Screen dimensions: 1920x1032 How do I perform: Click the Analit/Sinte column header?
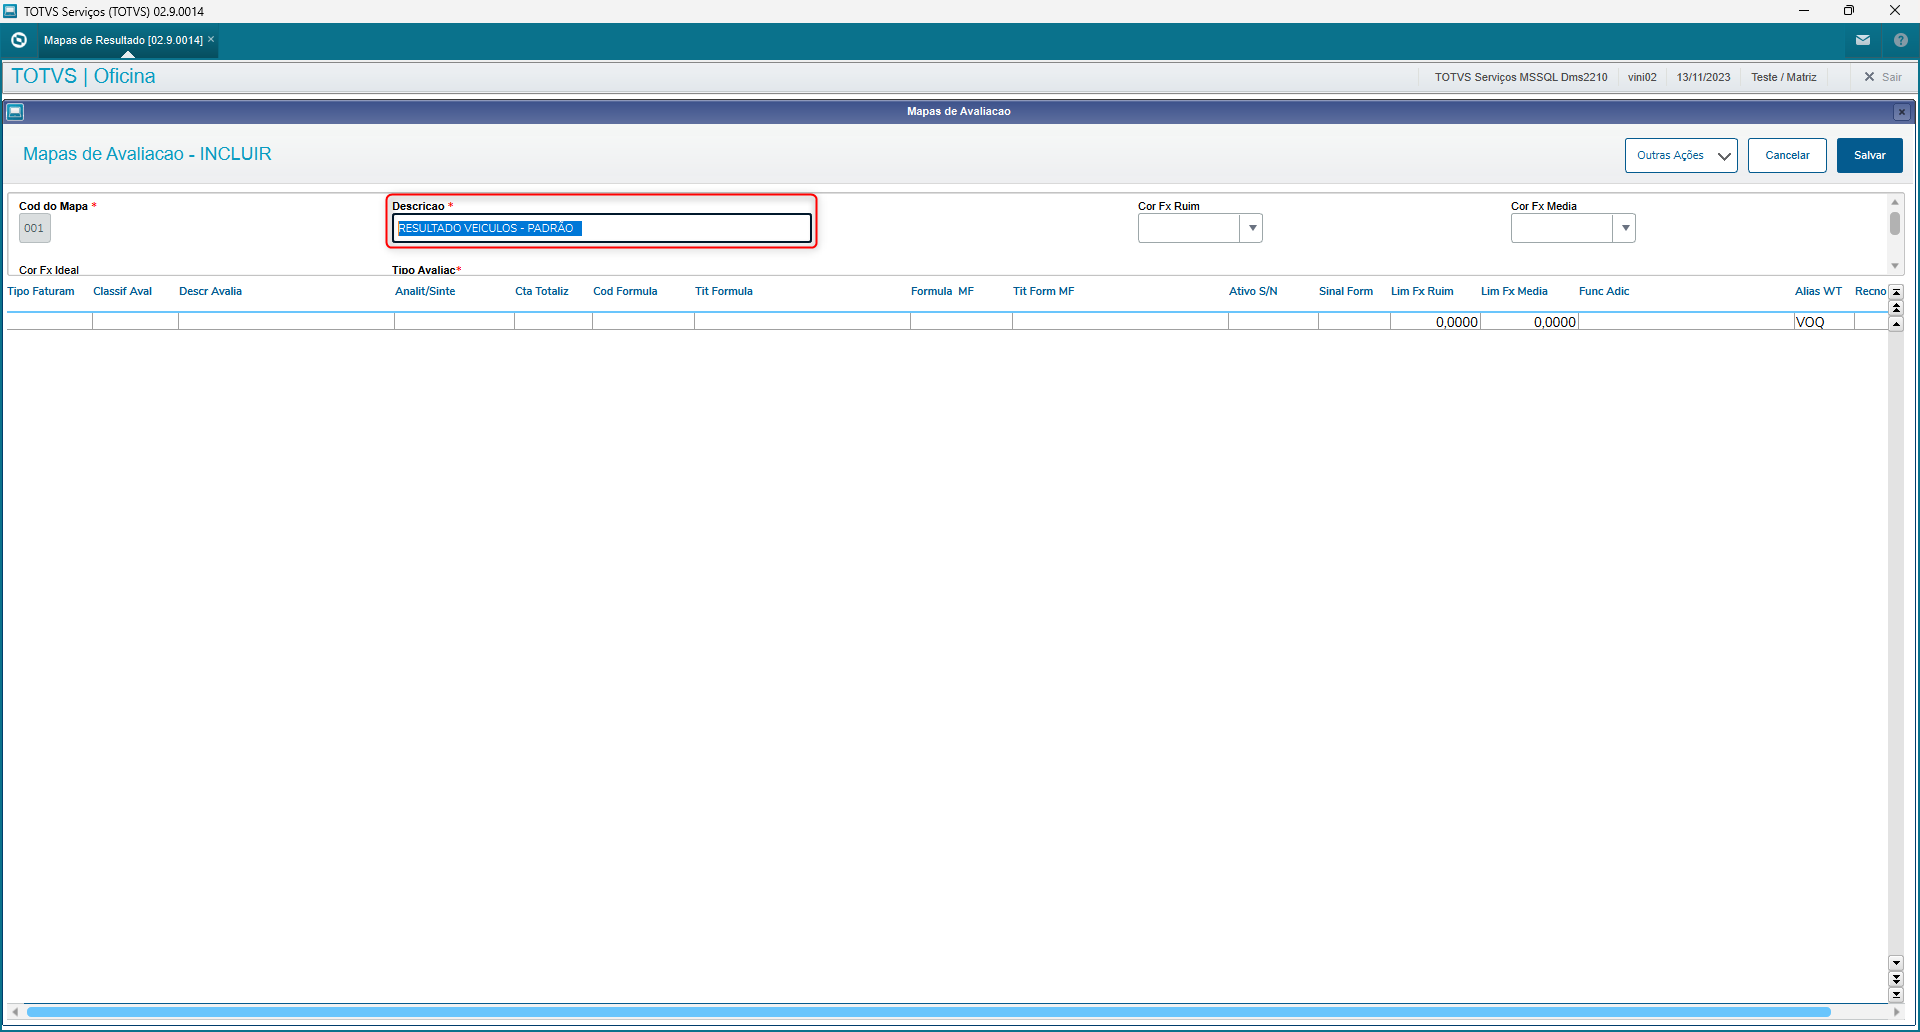pos(425,292)
